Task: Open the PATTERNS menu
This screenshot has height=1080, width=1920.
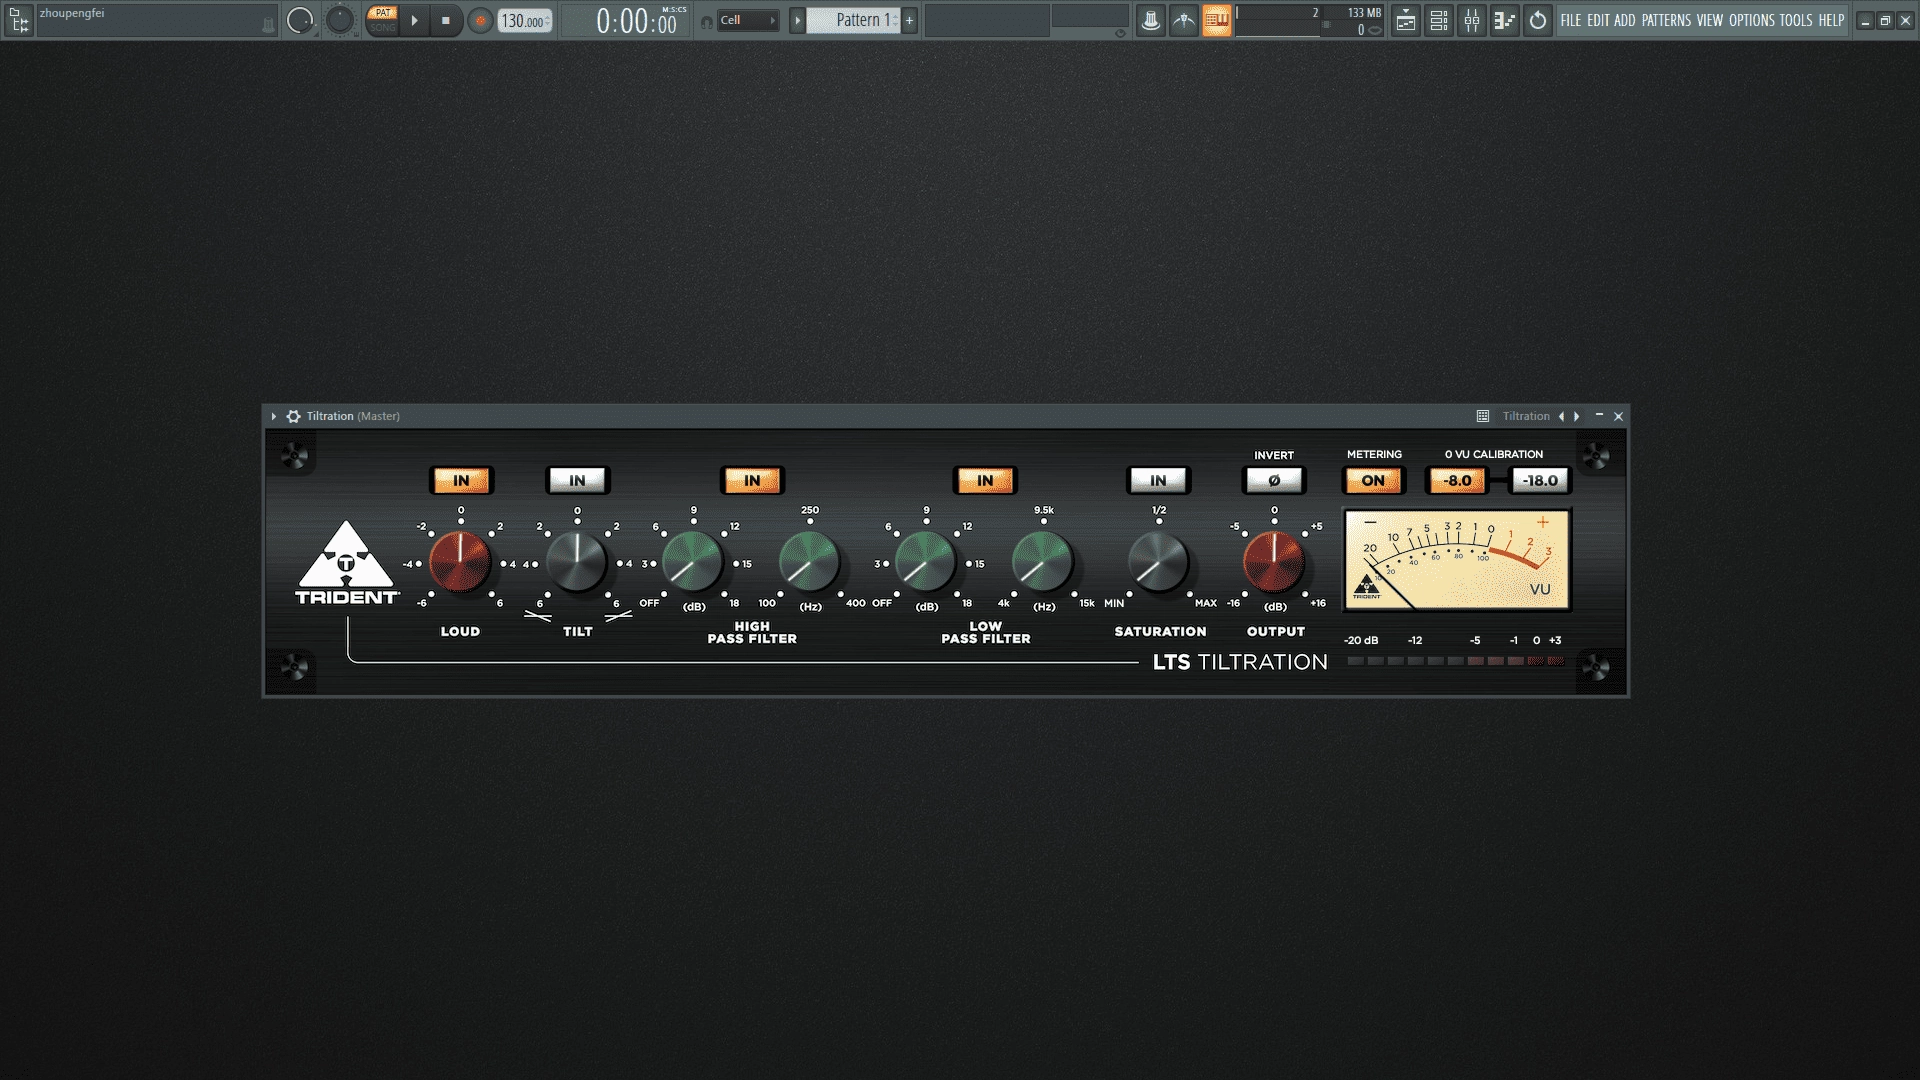Action: pyautogui.click(x=1666, y=20)
